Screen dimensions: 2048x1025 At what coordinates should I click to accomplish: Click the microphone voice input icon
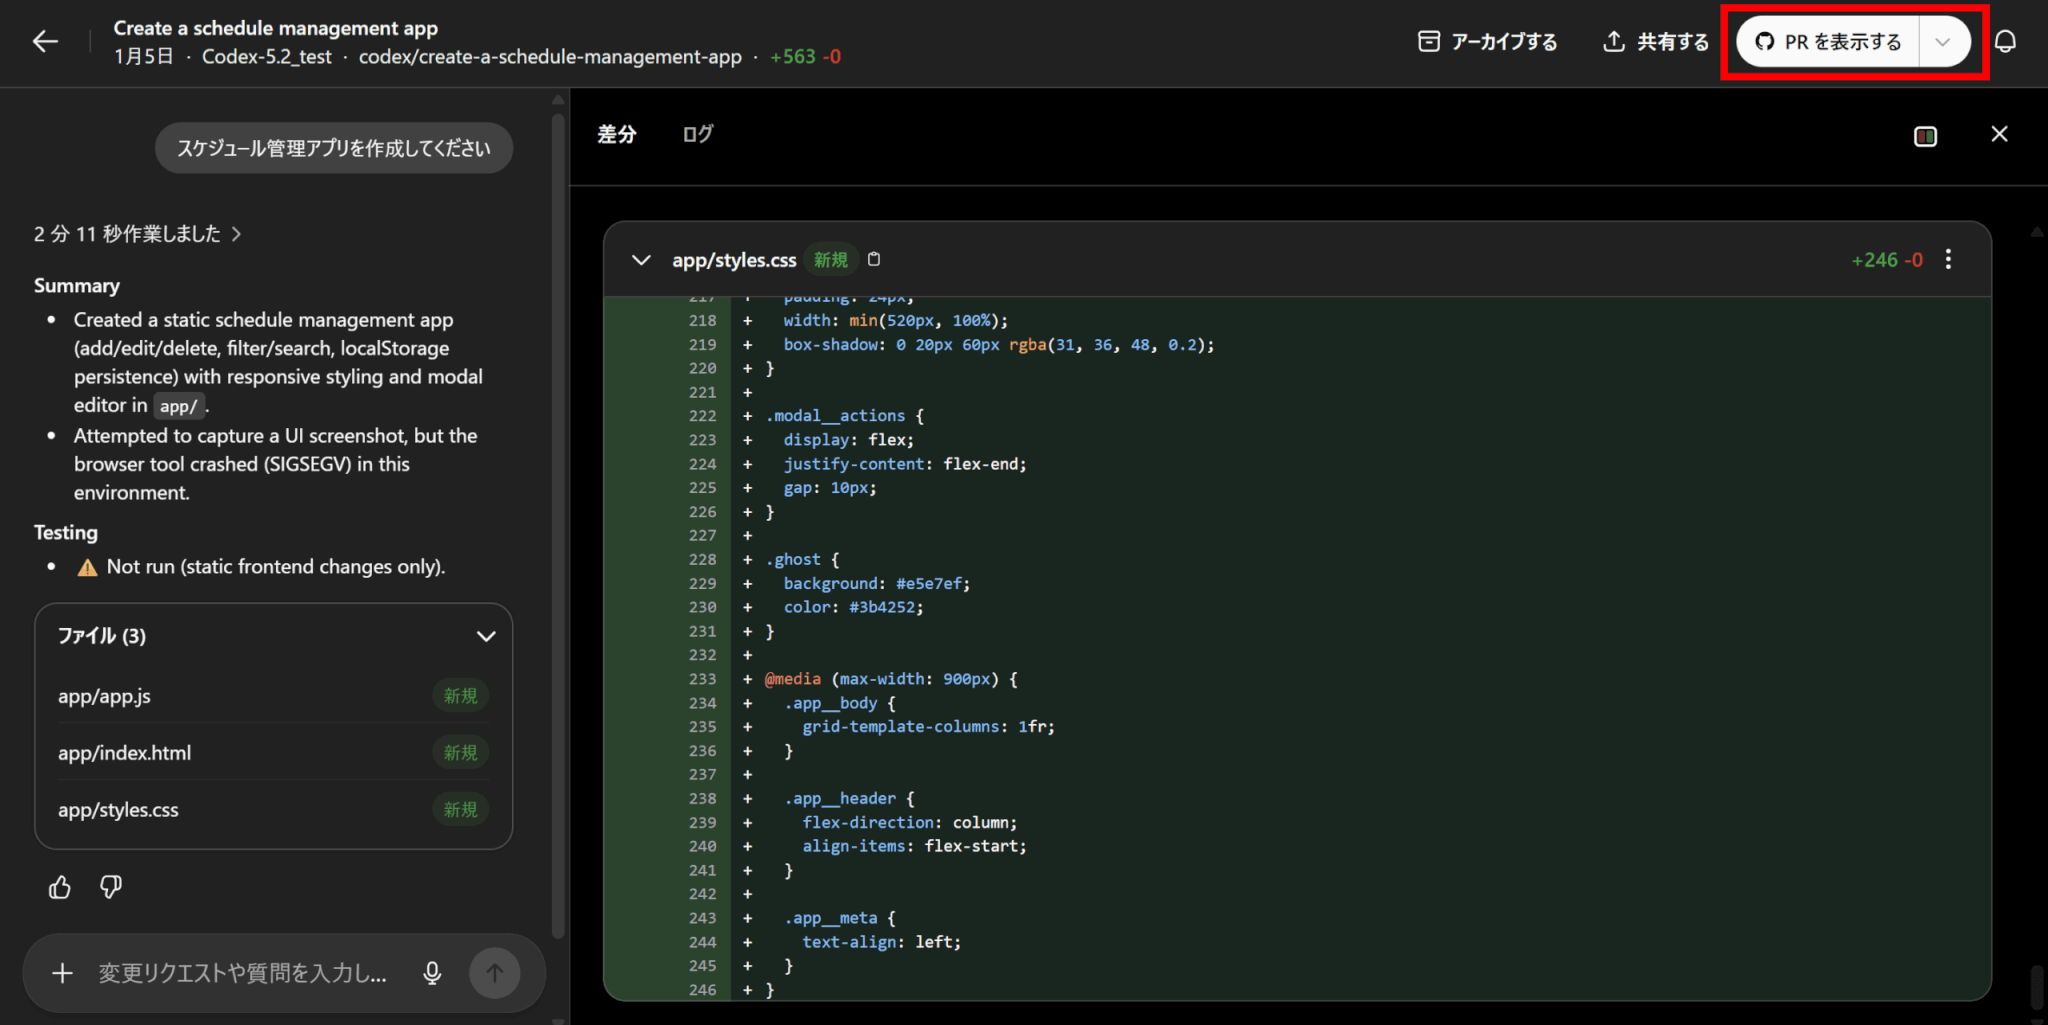tap(432, 973)
